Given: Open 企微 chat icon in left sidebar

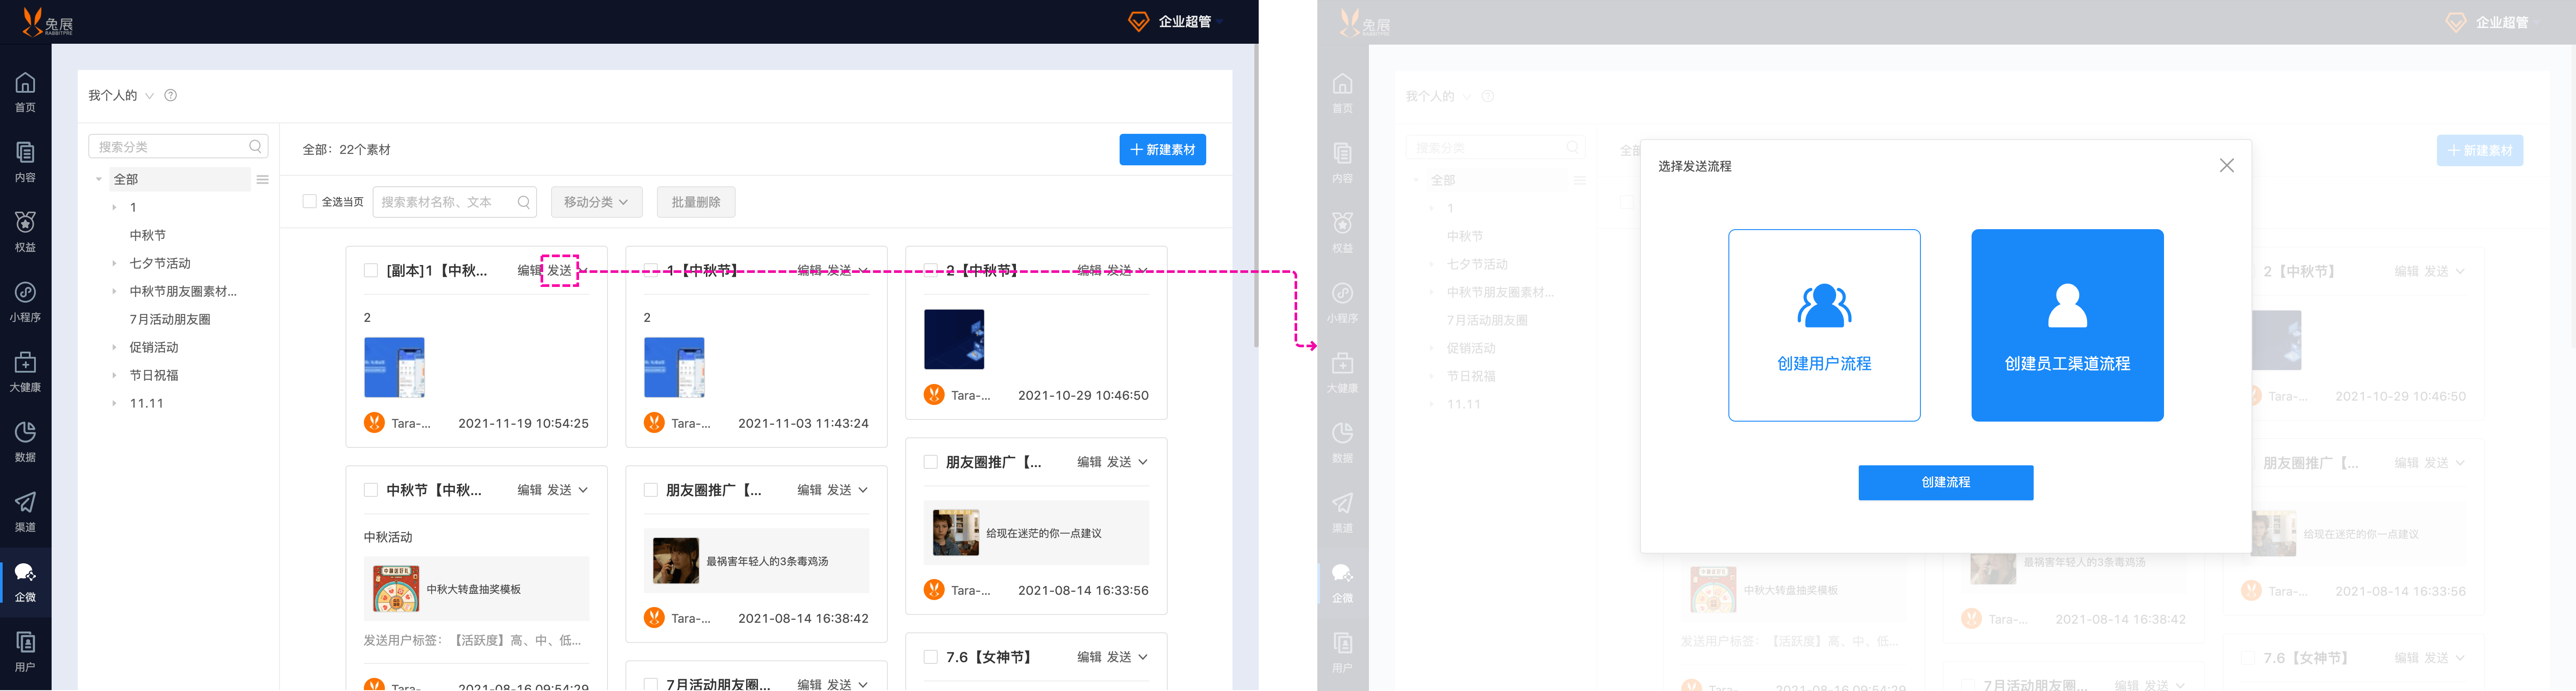Looking at the screenshot, I should click(25, 572).
